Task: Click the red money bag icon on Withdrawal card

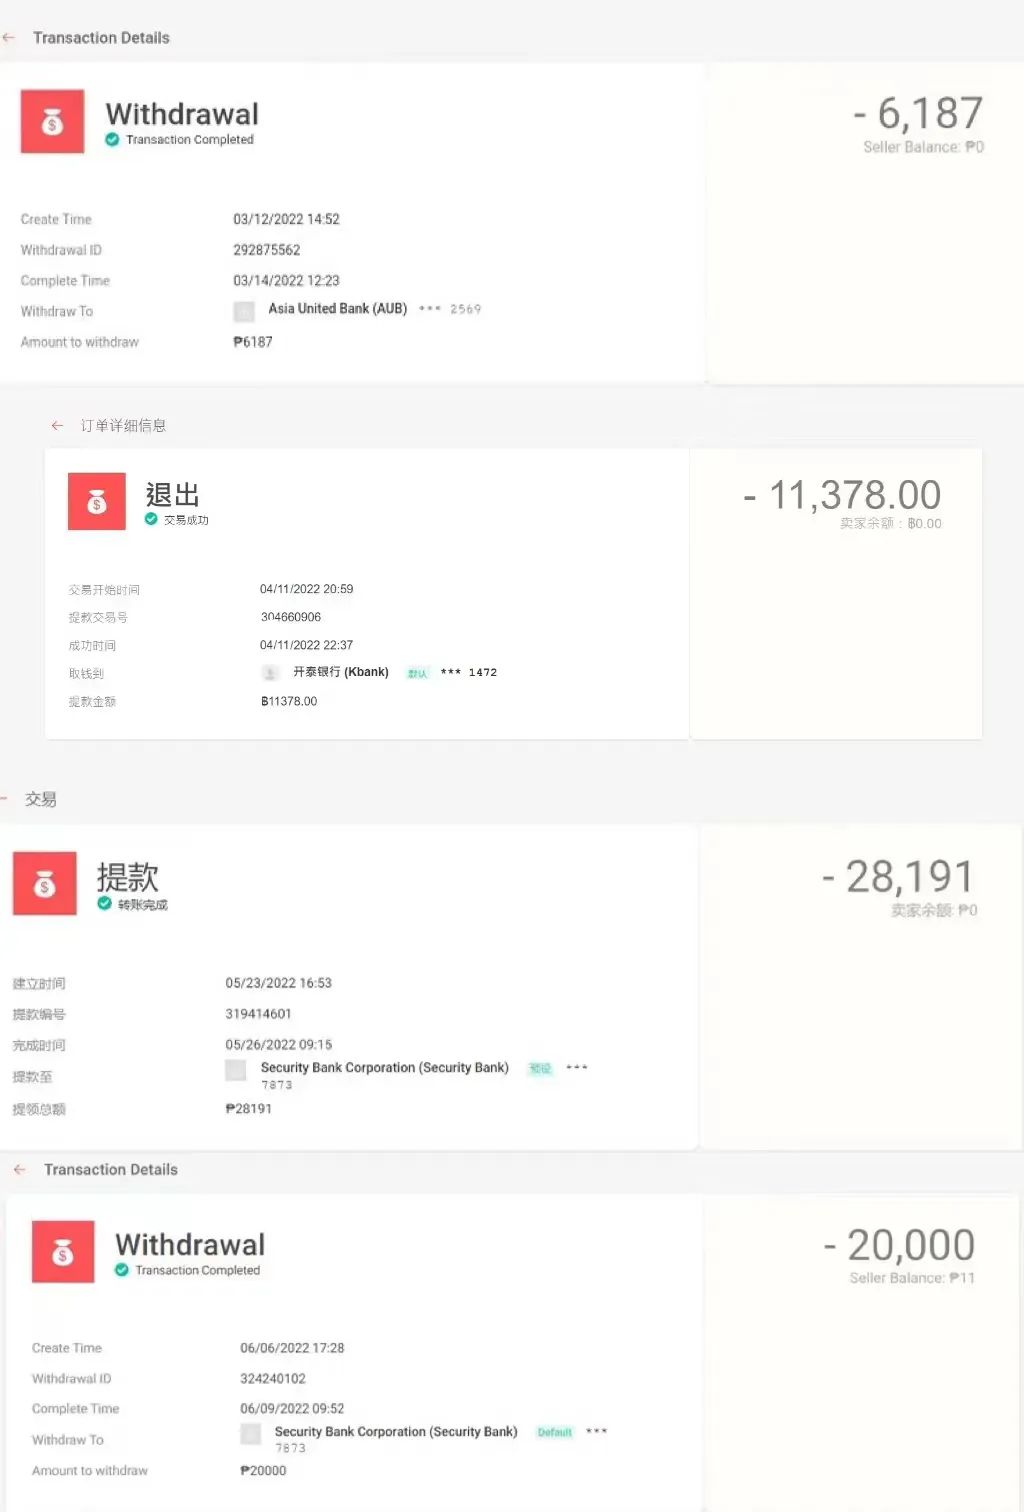Action: tap(51, 122)
